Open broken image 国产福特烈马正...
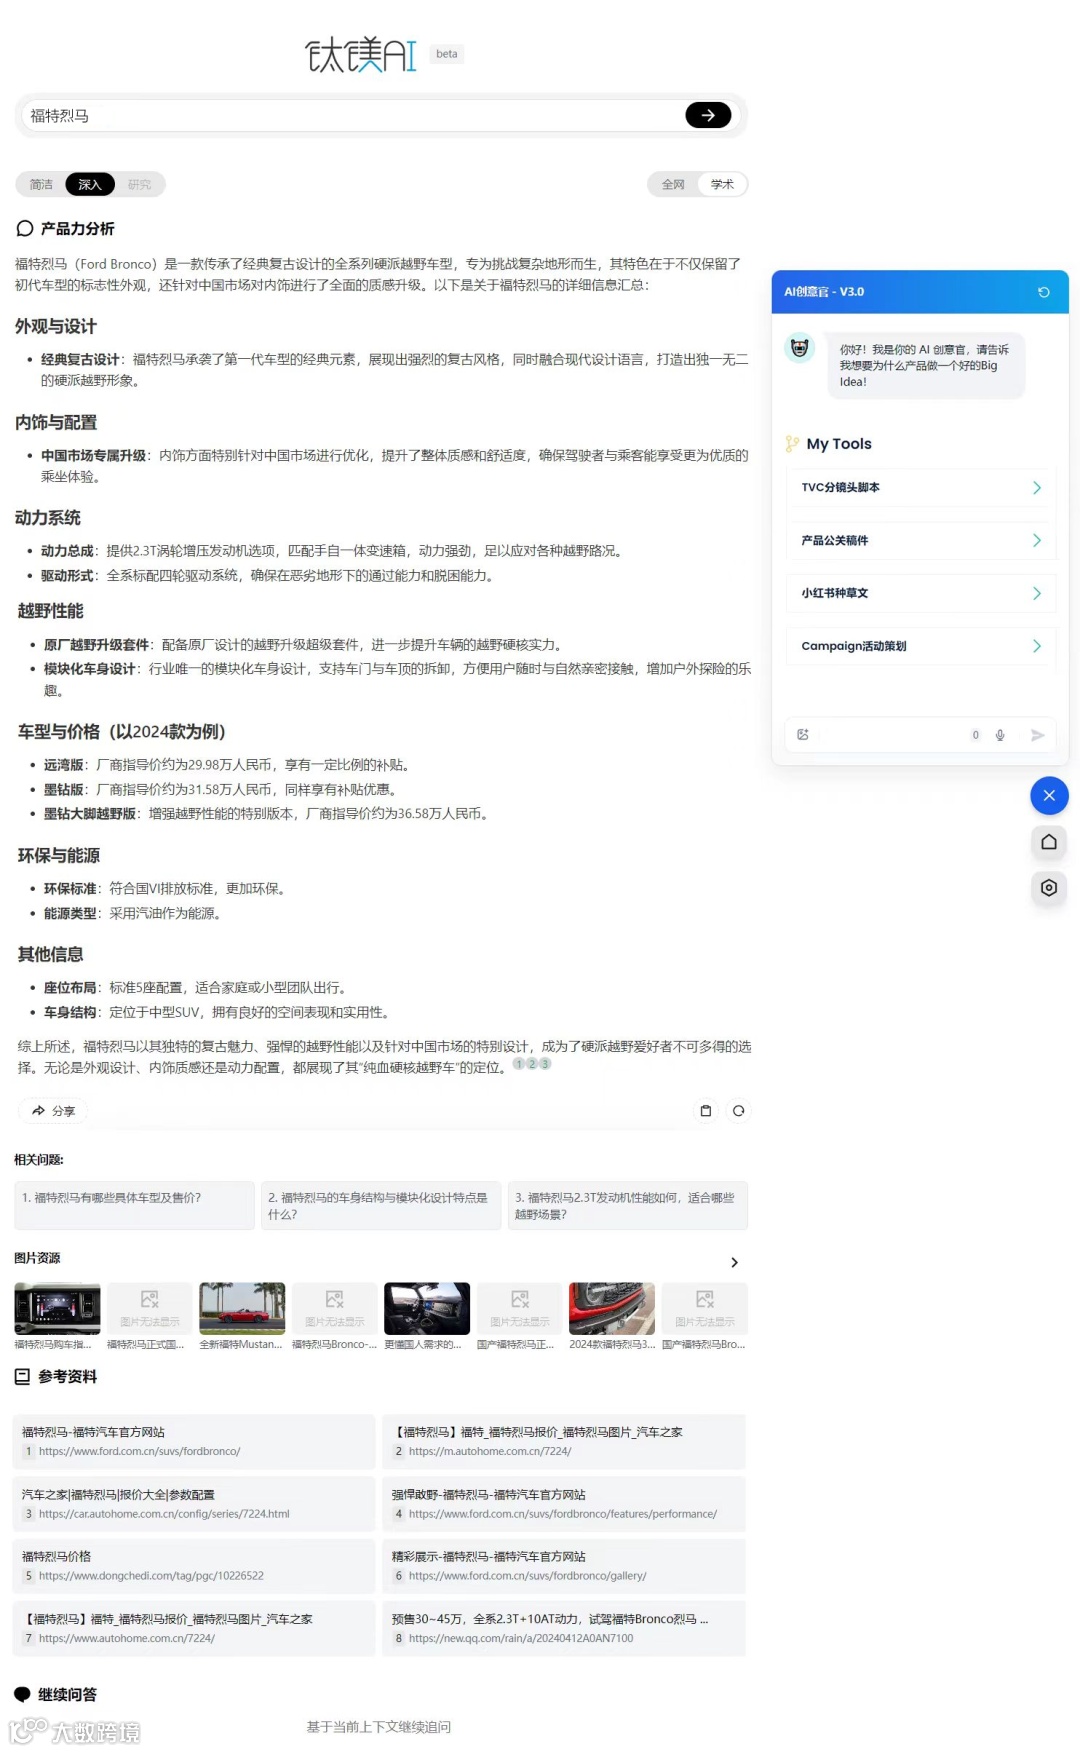Image resolution: width=1080 pixels, height=1752 pixels. pyautogui.click(x=520, y=1309)
